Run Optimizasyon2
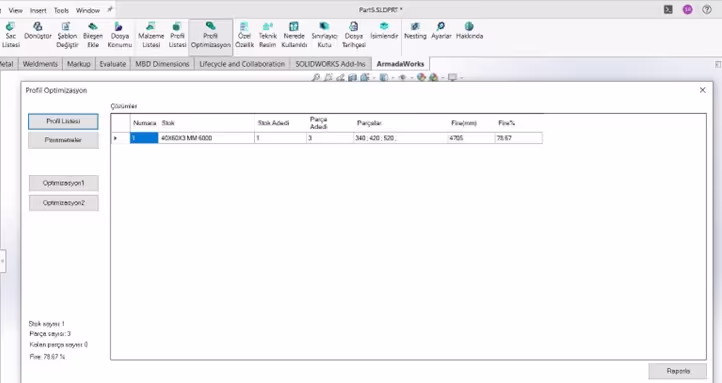This screenshot has width=722, height=383. pyautogui.click(x=64, y=203)
